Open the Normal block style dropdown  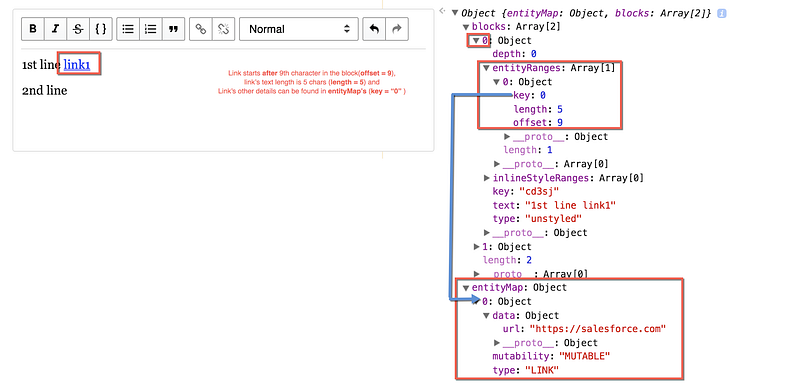click(x=298, y=29)
